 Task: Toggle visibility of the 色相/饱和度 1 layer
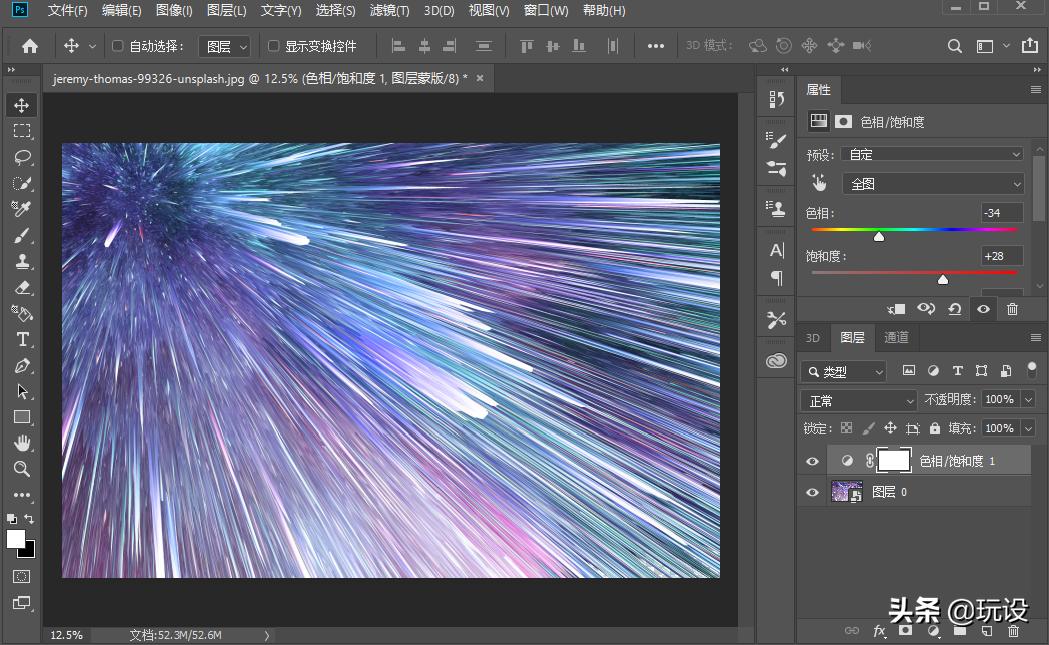pos(813,461)
